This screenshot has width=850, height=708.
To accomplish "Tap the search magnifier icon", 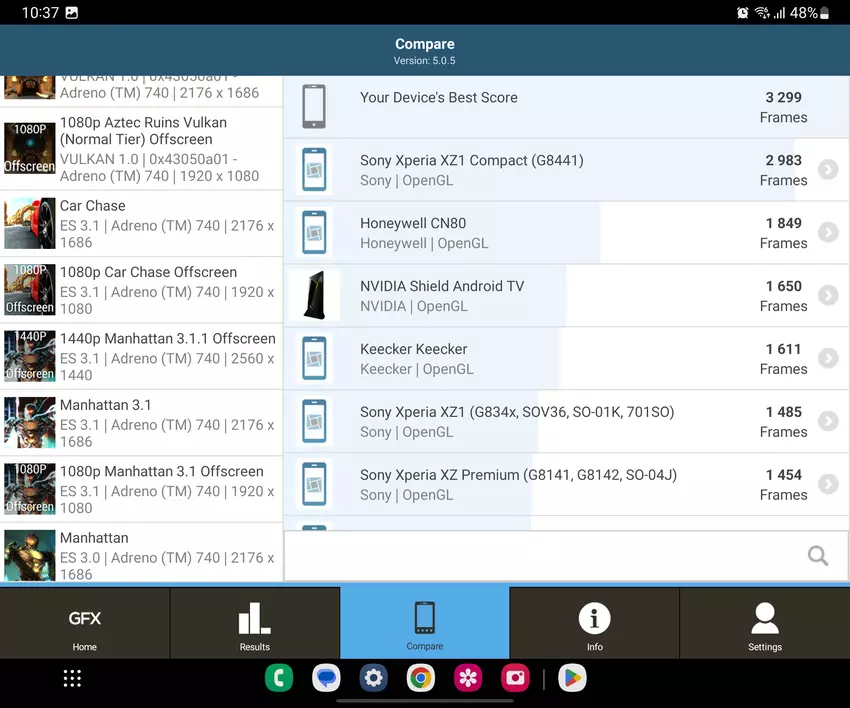I will 817,556.
